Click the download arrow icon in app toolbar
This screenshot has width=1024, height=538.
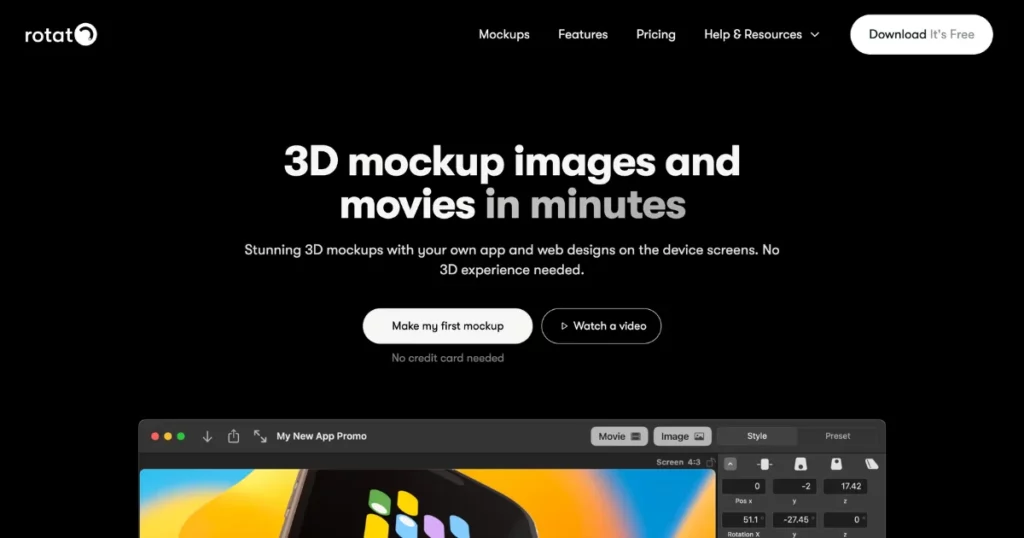coord(207,436)
